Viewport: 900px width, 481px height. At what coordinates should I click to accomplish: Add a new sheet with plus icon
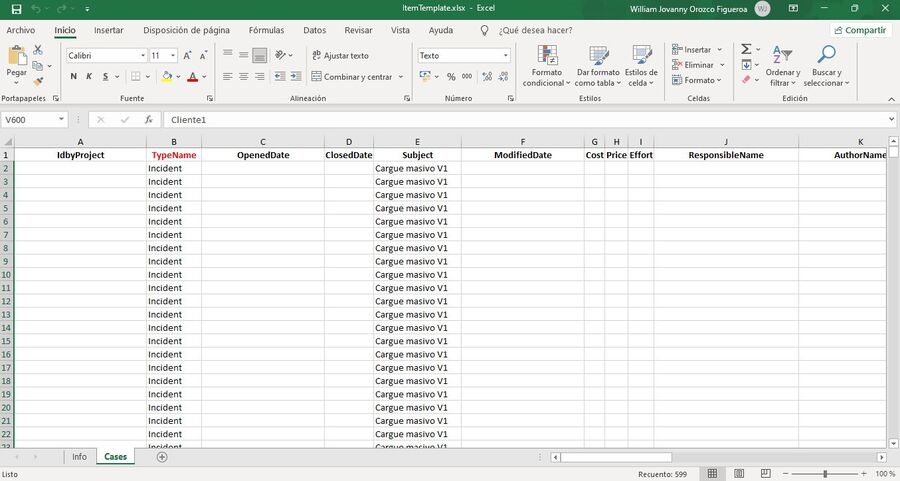[x=162, y=457]
